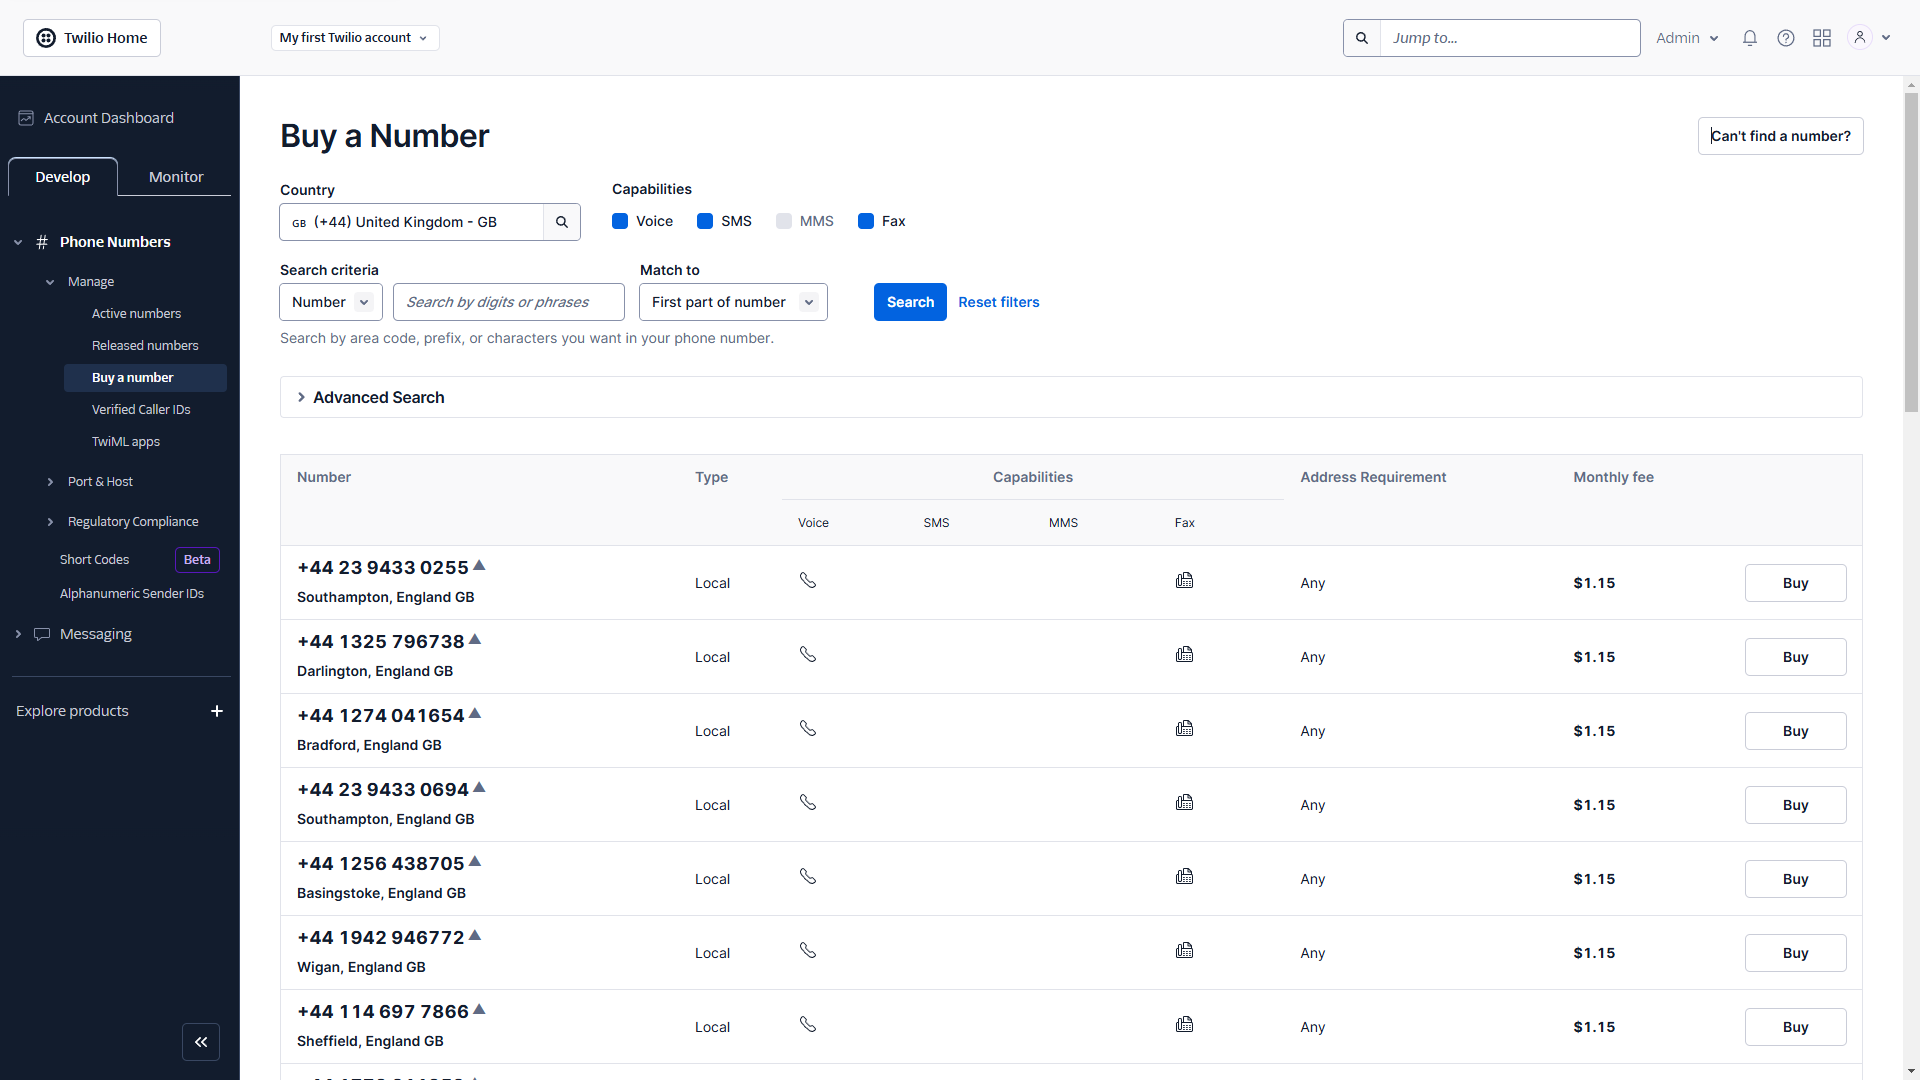The width and height of the screenshot is (1920, 1080).
Task: Switch to the Monitor tab
Action: click(174, 176)
